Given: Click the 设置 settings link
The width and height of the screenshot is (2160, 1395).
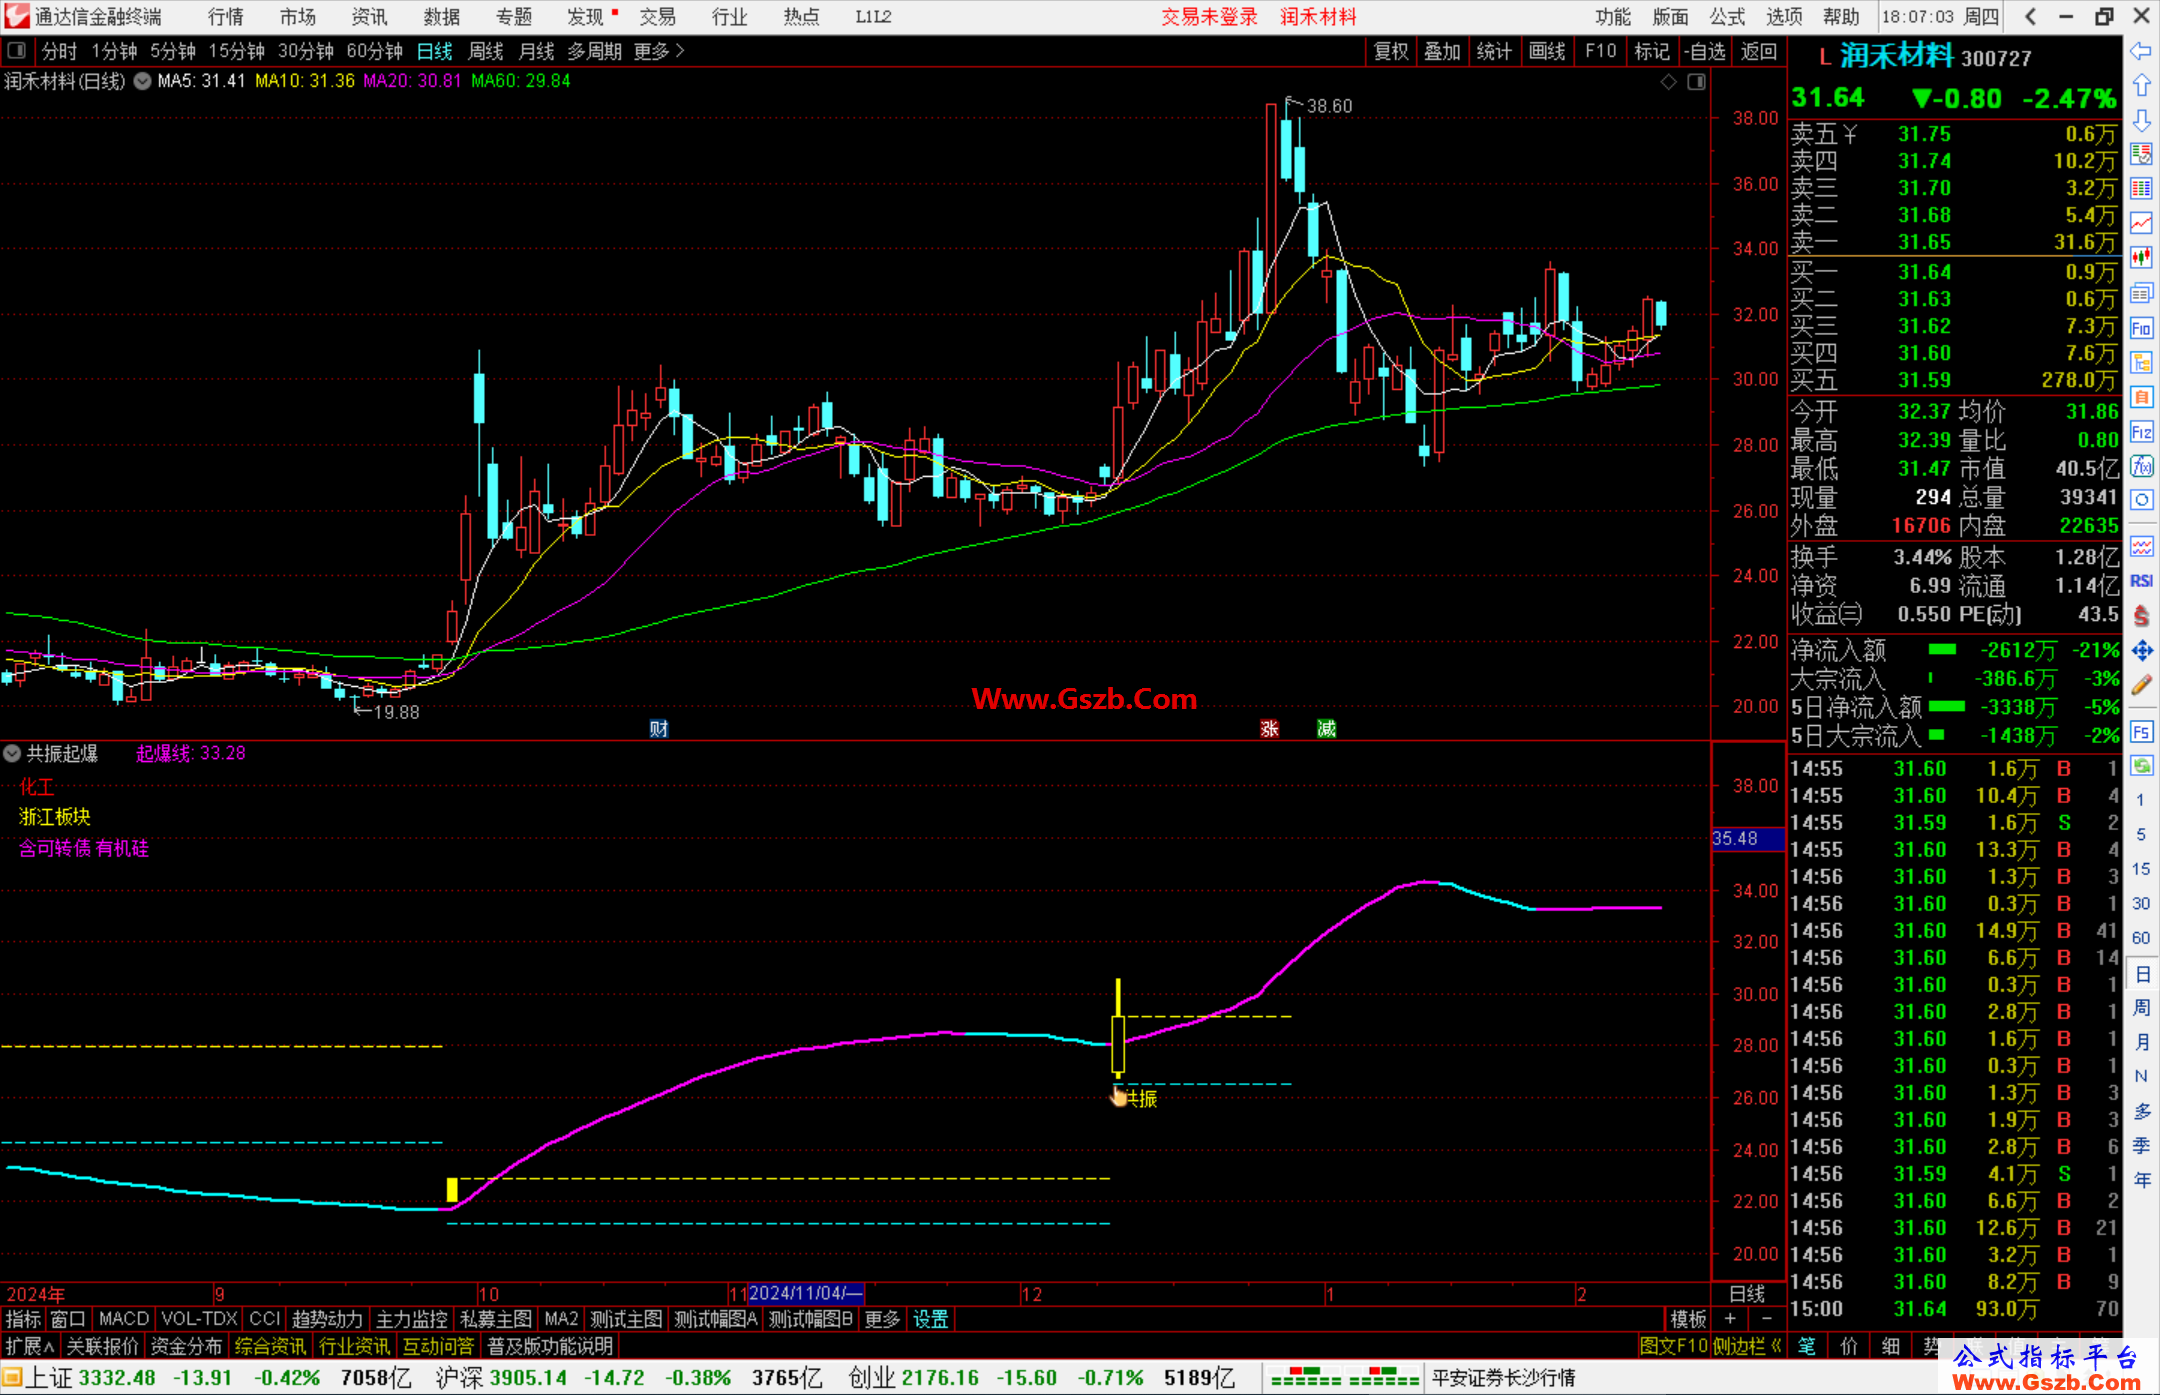Looking at the screenshot, I should pyautogui.click(x=930, y=1320).
